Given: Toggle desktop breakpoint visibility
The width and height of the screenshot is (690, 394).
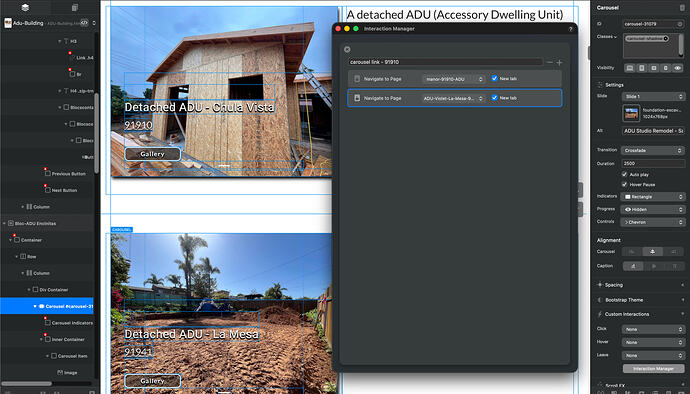Looking at the screenshot, I should 630,68.
